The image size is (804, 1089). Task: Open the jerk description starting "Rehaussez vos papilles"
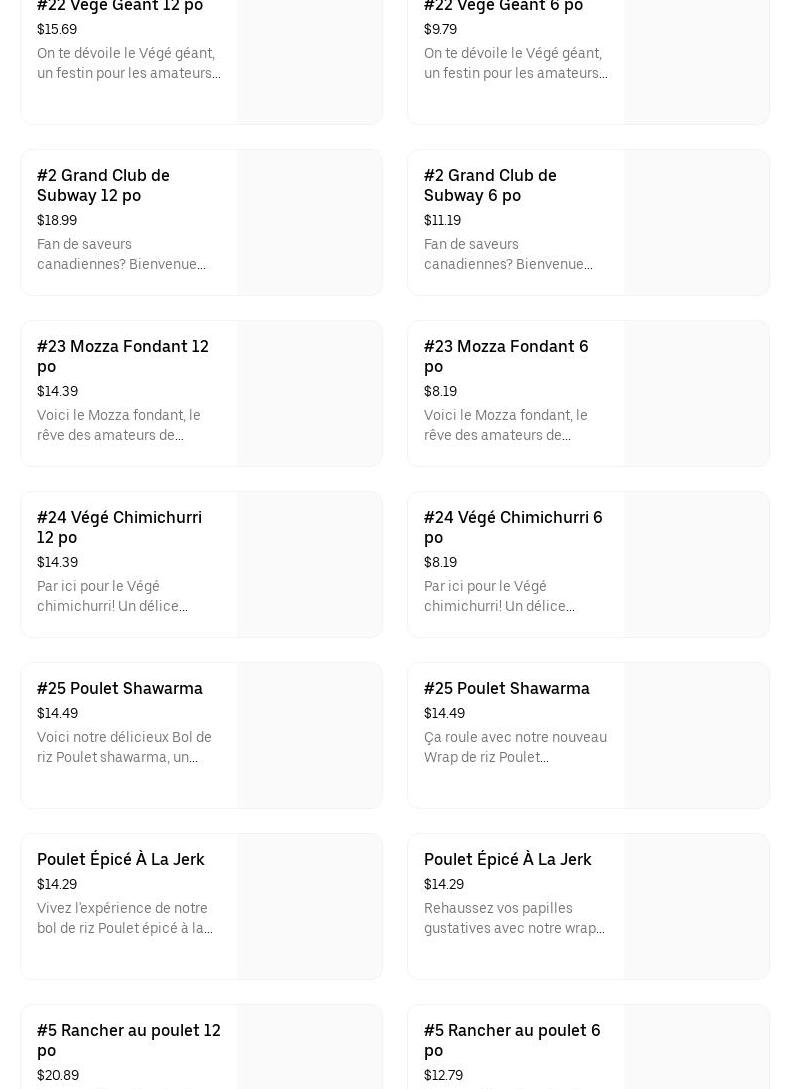pos(514,918)
